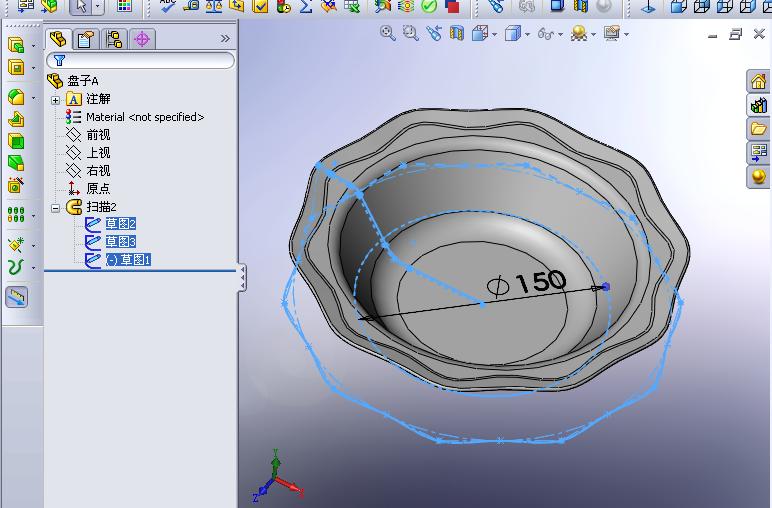This screenshot has width=772, height=508.
Task: Select the Draft feature tool
Action: click(16, 163)
